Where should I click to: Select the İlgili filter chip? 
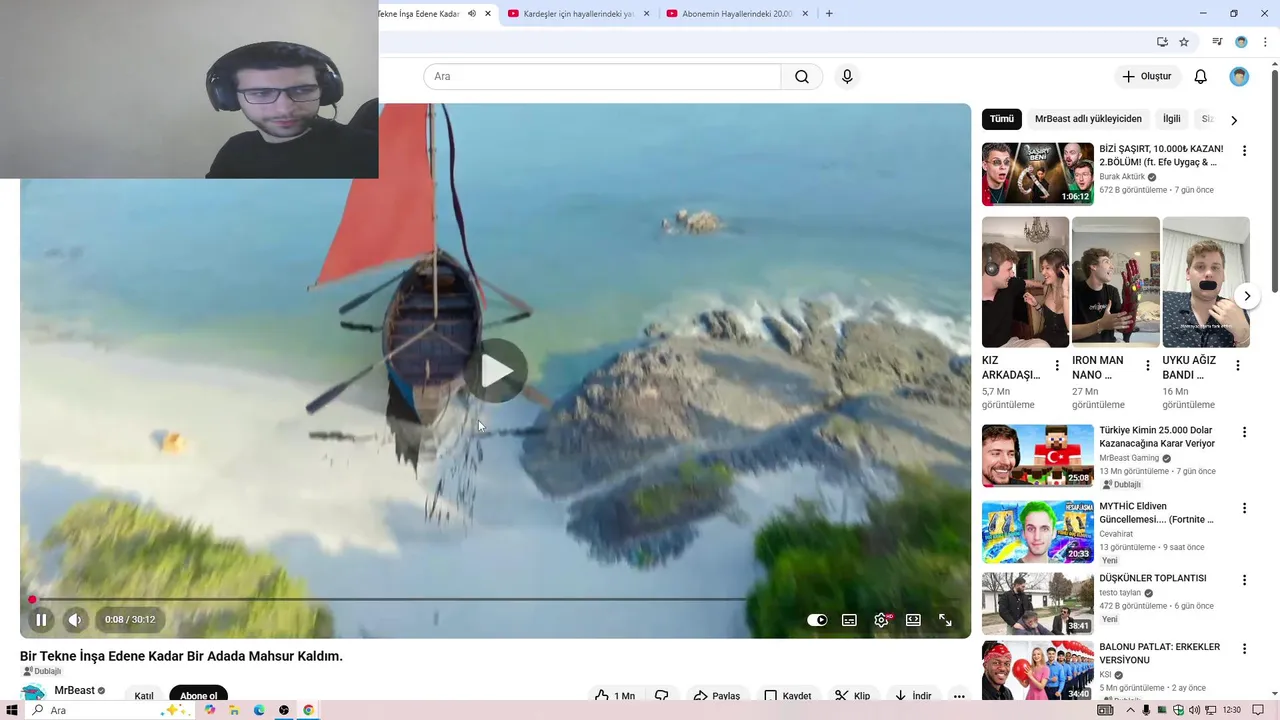(x=1172, y=119)
